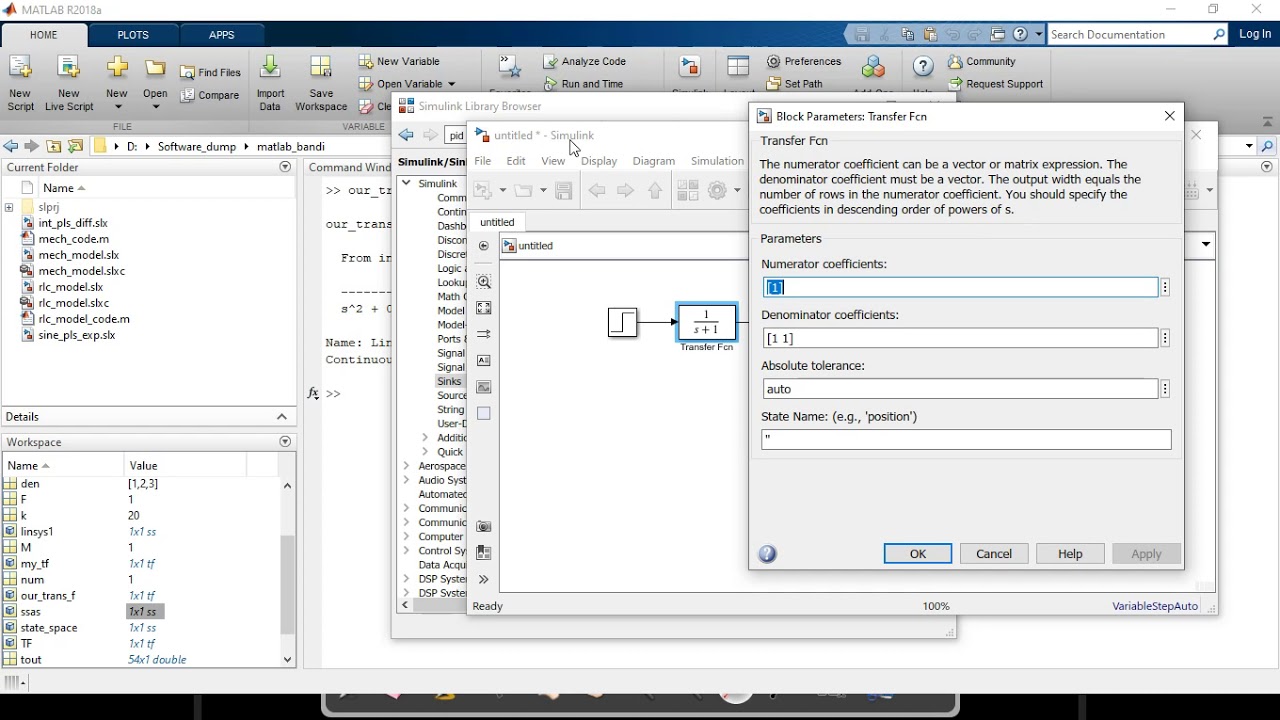Click the Analyze Code tool
The image size is (1280, 720).
tap(585, 61)
